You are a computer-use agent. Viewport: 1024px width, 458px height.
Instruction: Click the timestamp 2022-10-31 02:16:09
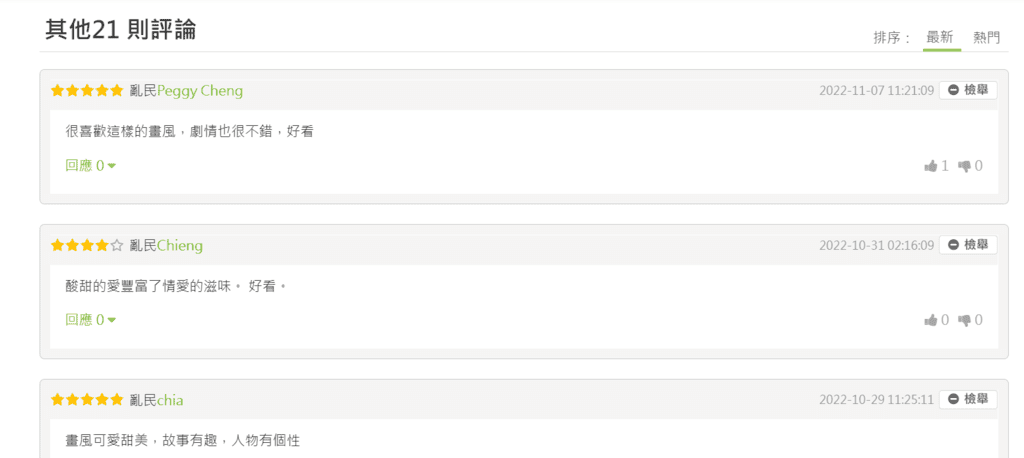[x=876, y=246]
